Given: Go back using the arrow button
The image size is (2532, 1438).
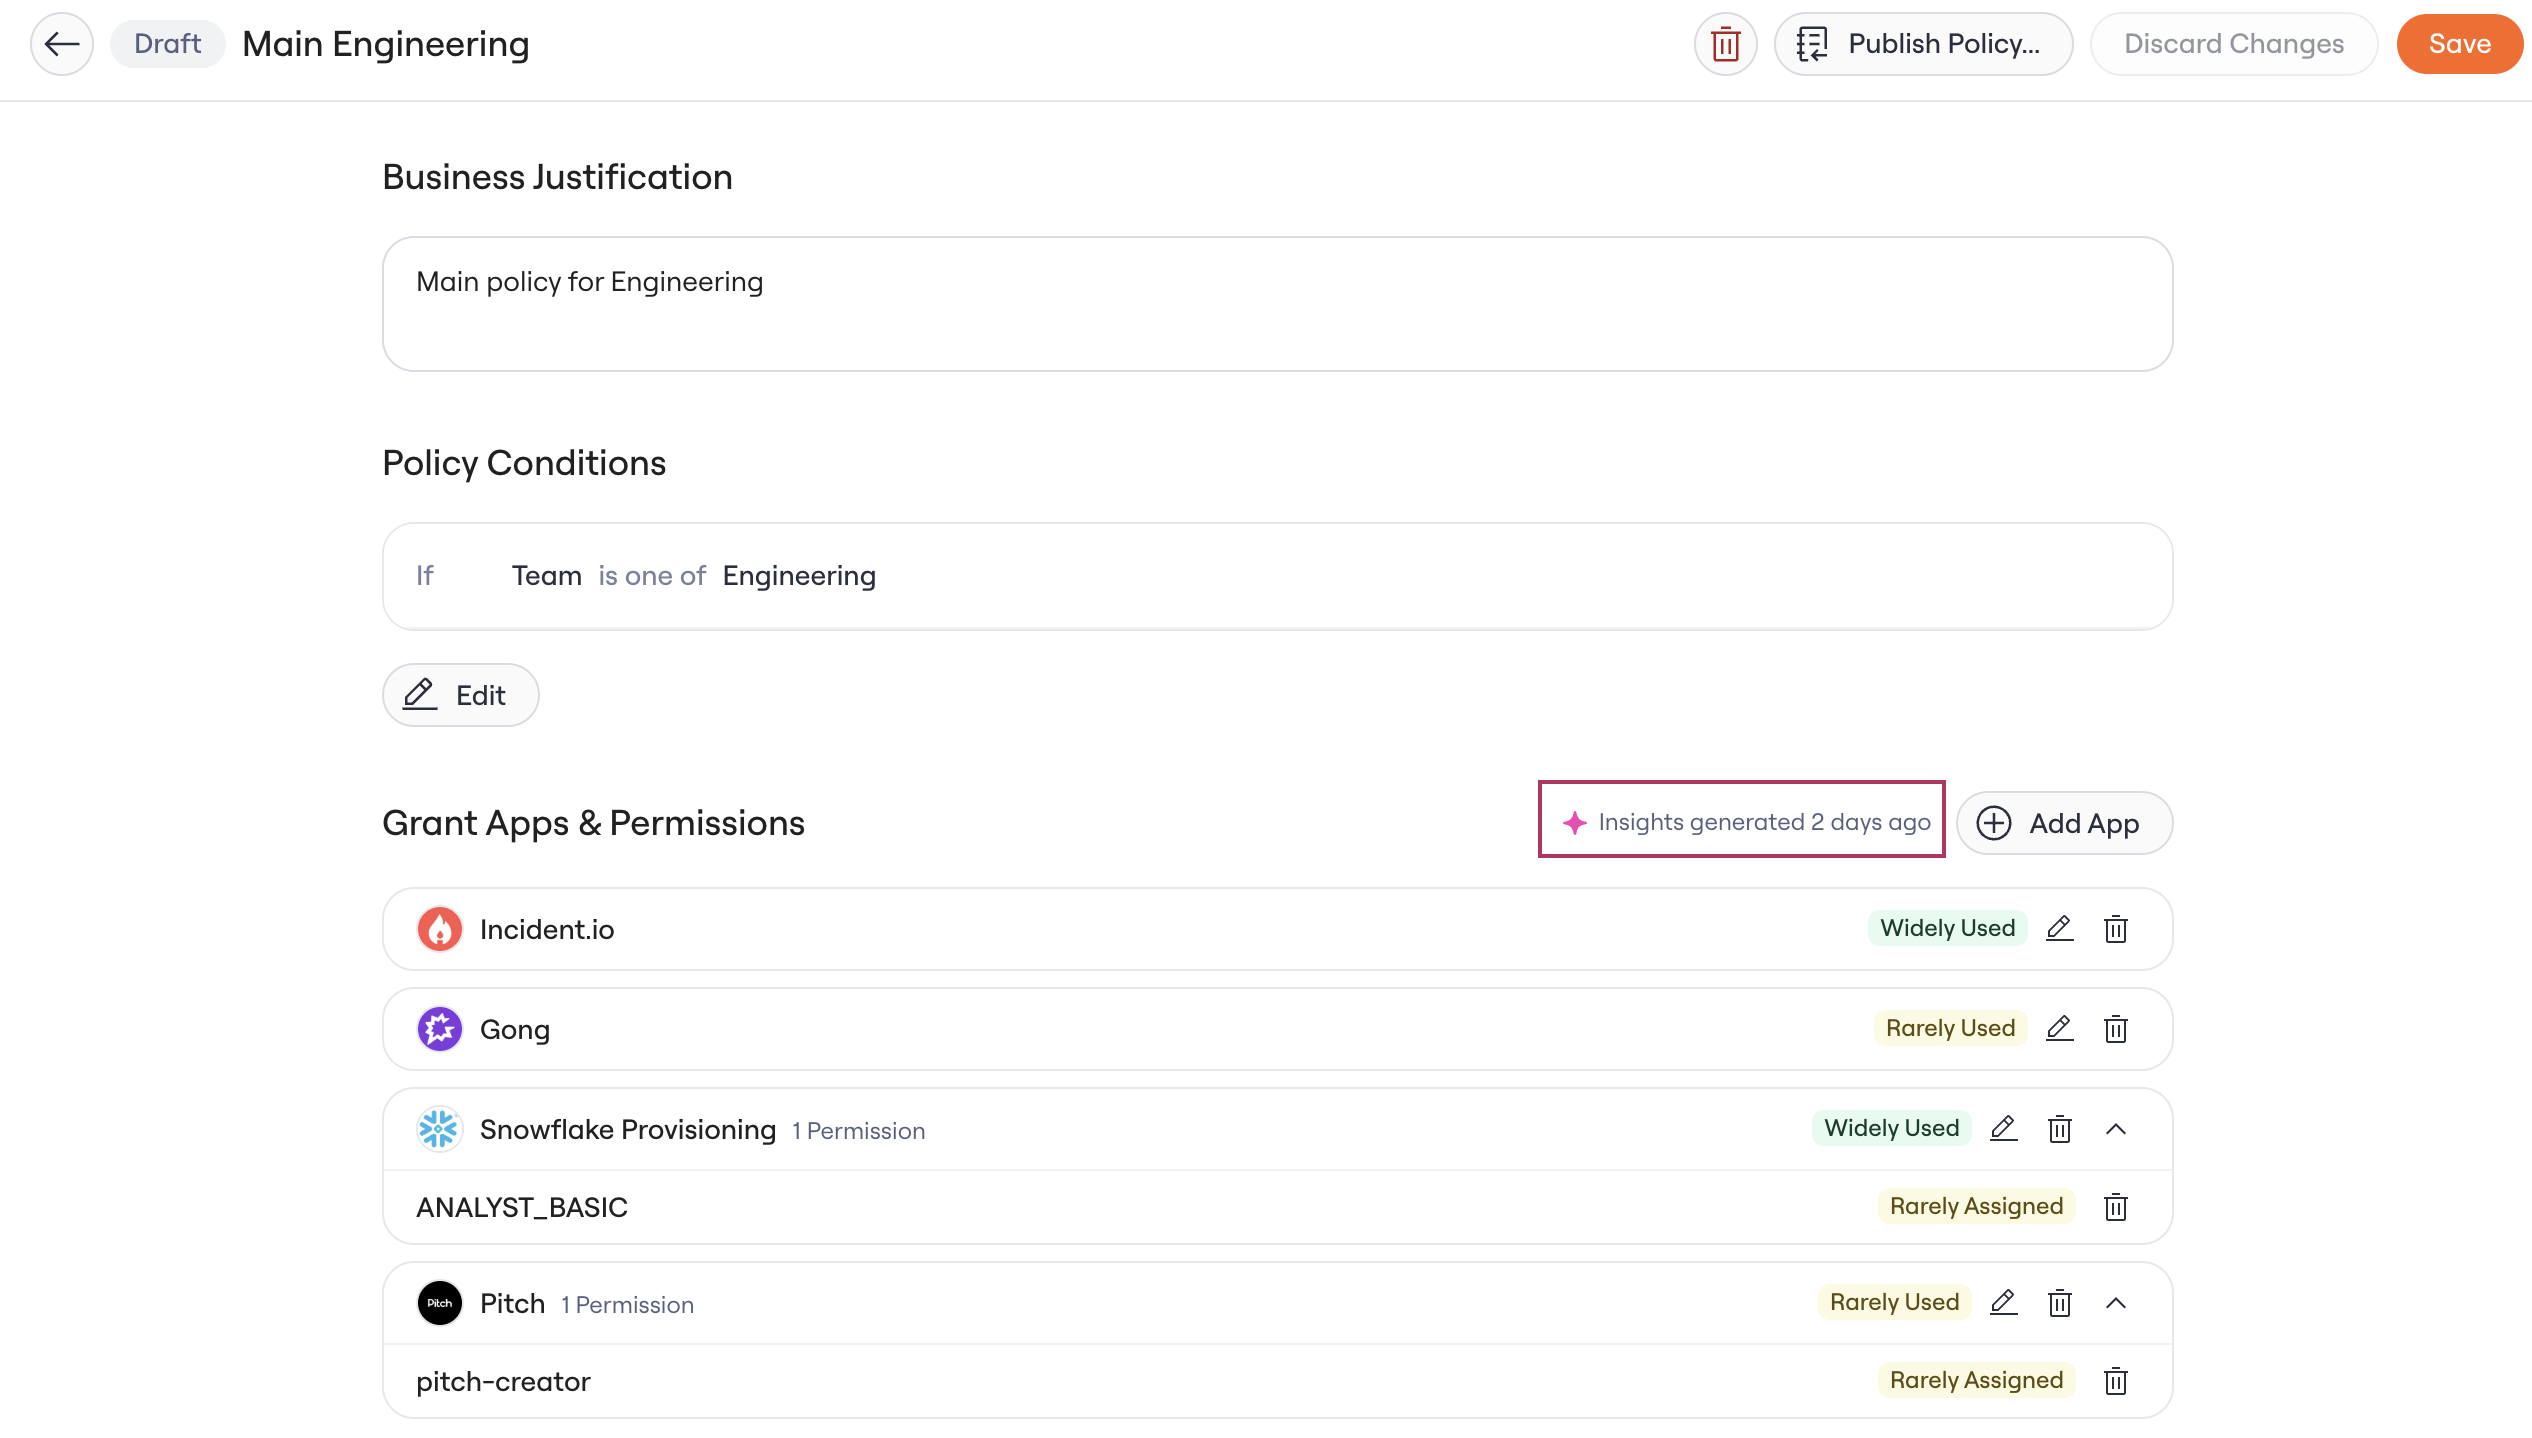Looking at the screenshot, I should (62, 44).
